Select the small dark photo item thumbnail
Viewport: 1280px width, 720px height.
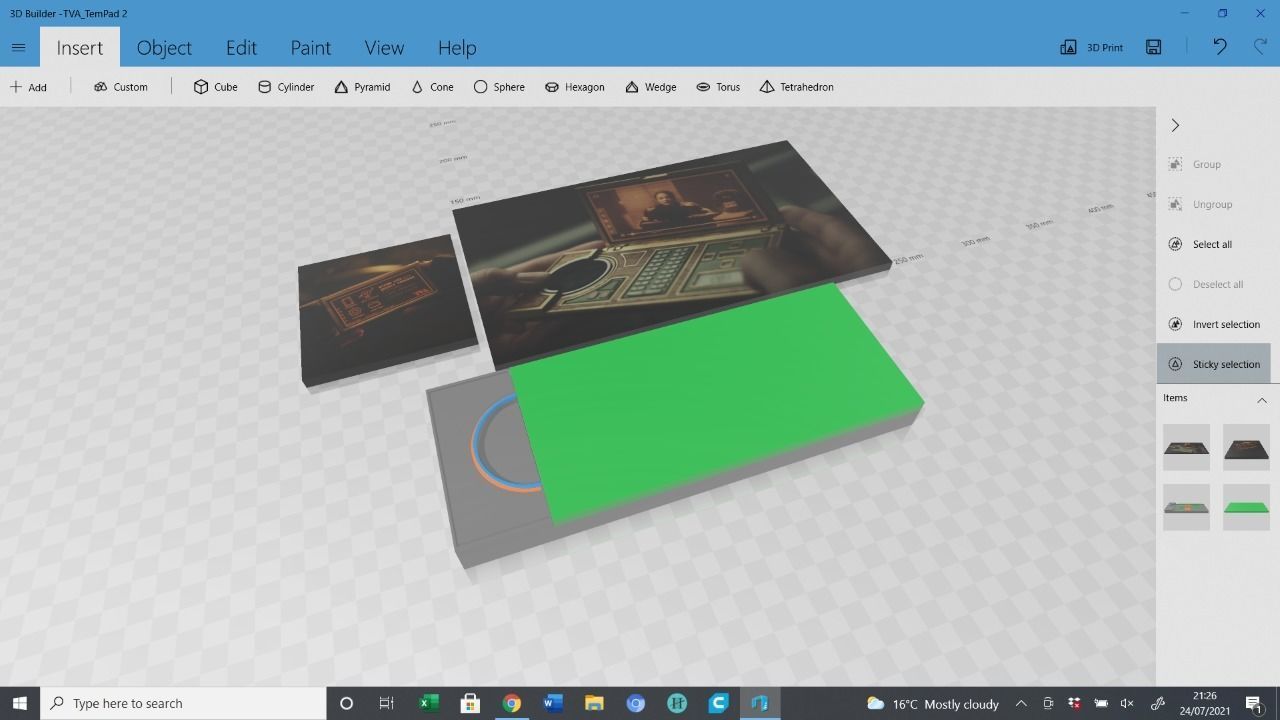tap(1246, 447)
